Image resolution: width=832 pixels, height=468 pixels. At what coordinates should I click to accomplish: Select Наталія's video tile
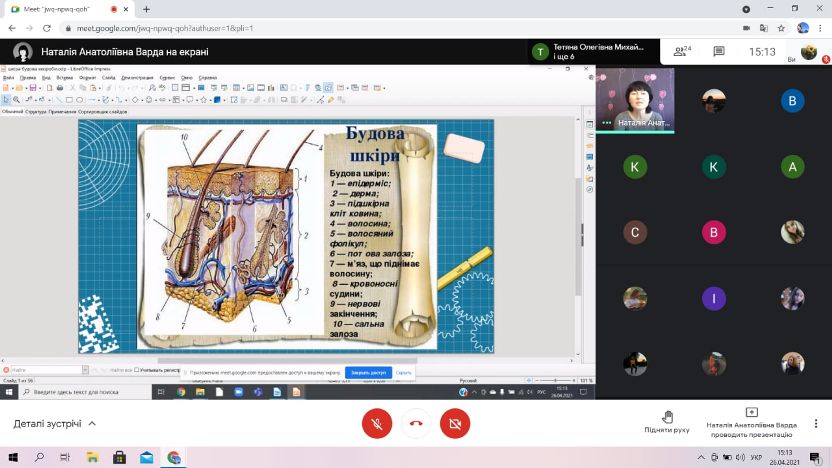click(x=635, y=100)
